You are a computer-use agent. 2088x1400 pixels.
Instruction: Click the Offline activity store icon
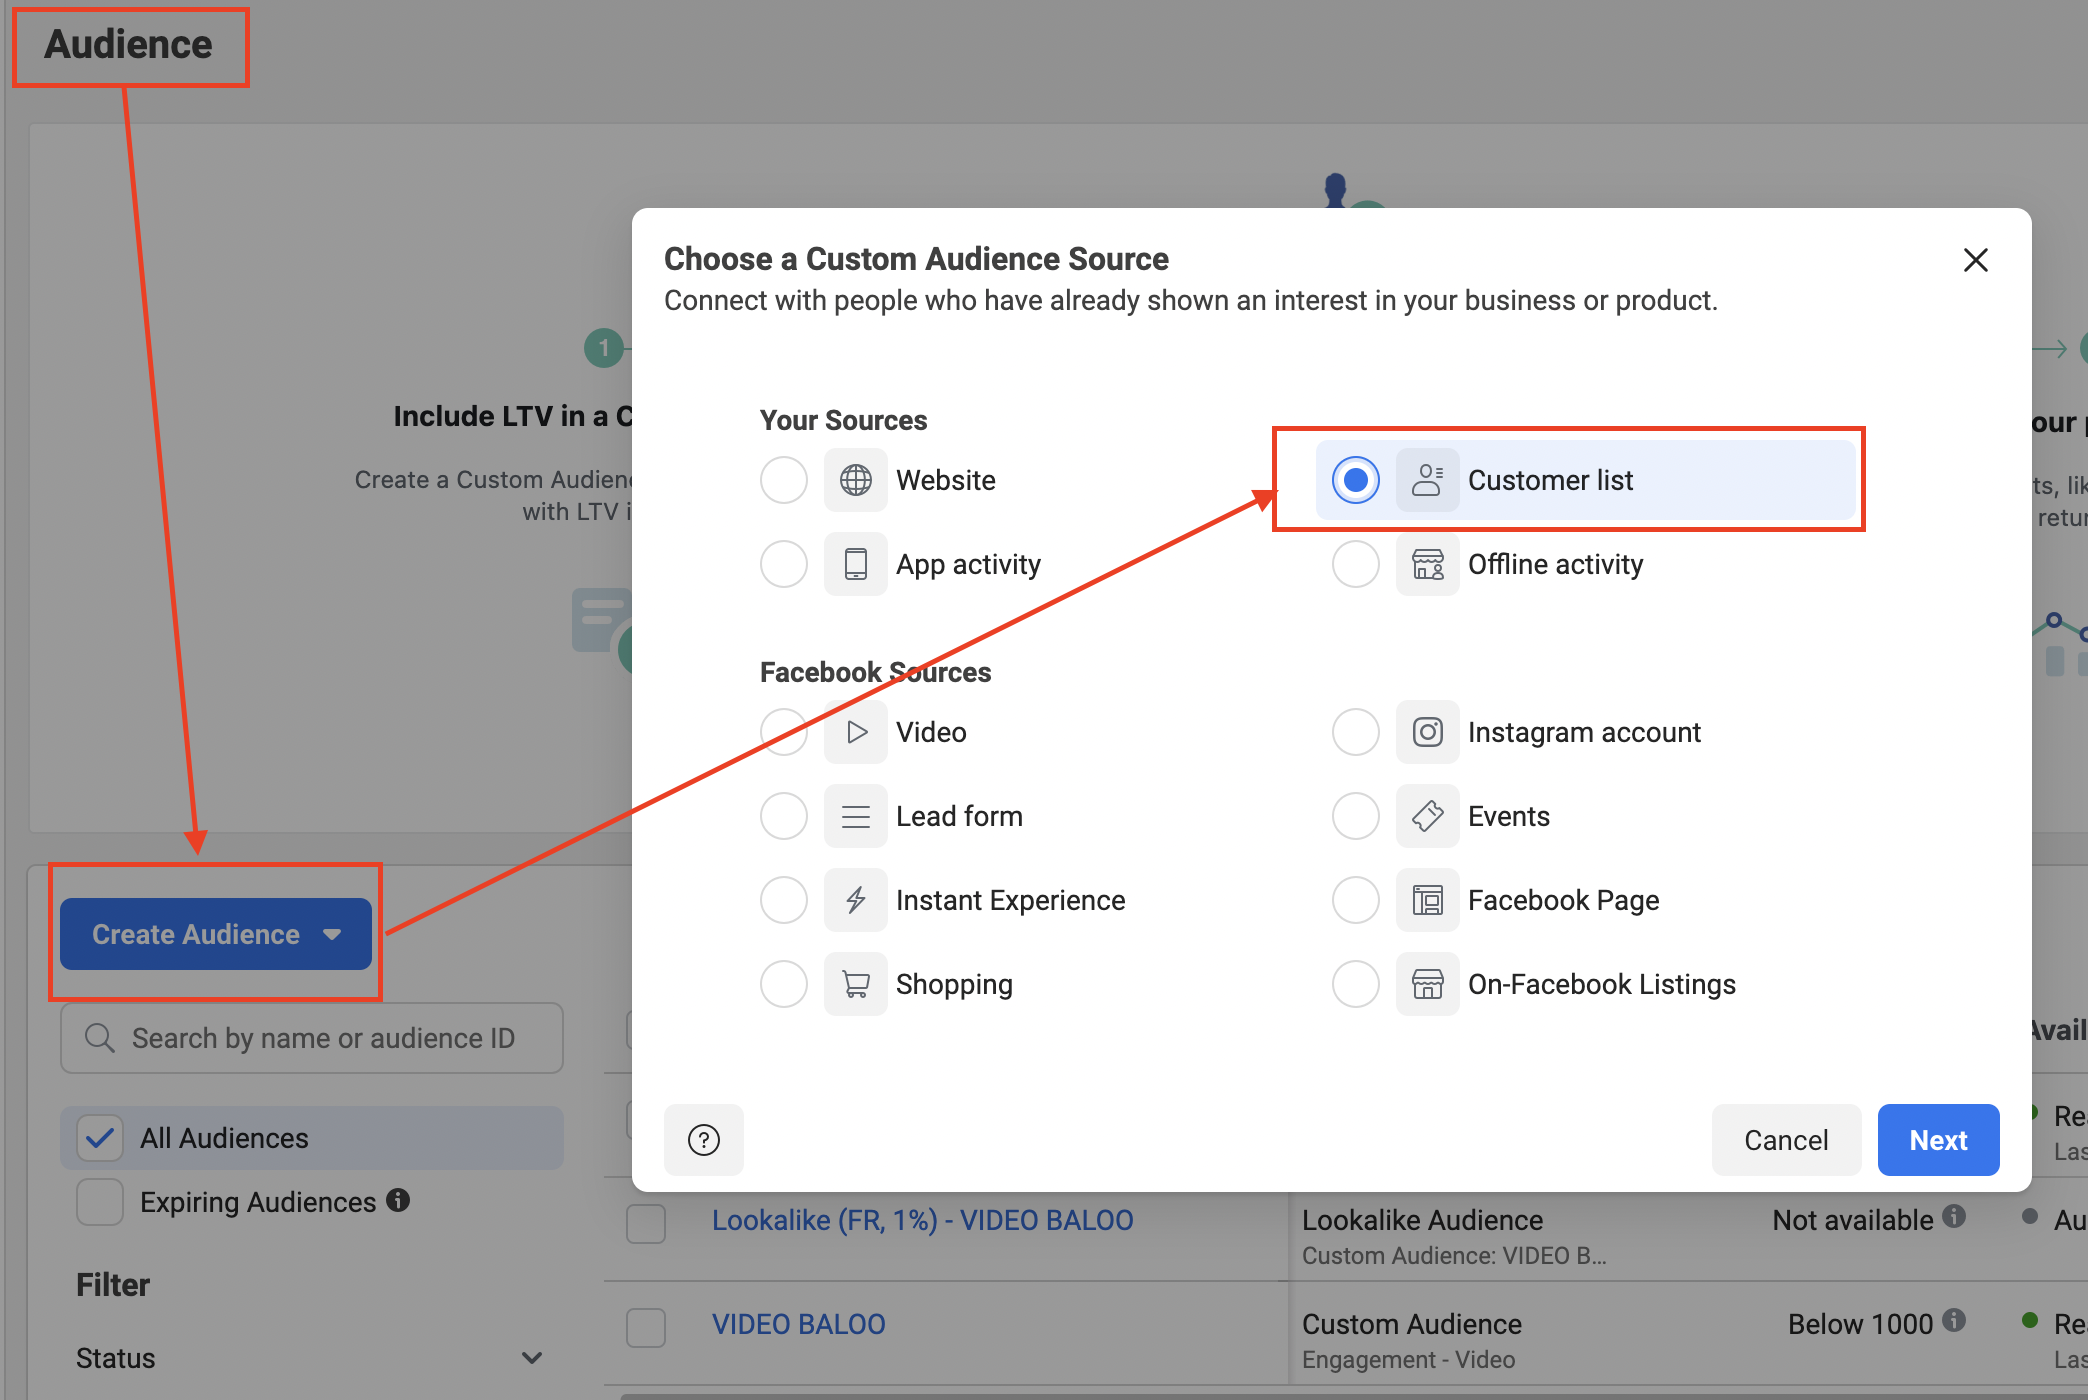point(1428,564)
